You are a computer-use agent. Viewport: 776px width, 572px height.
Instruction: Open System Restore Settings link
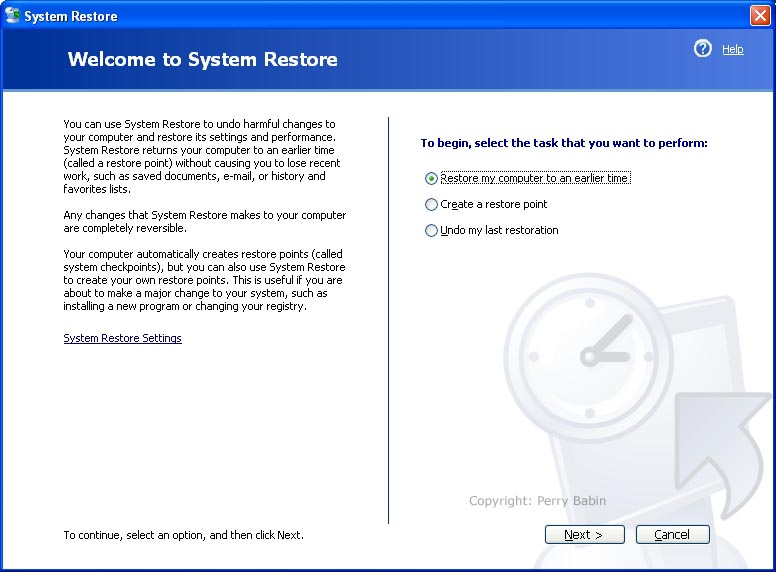[x=122, y=338]
